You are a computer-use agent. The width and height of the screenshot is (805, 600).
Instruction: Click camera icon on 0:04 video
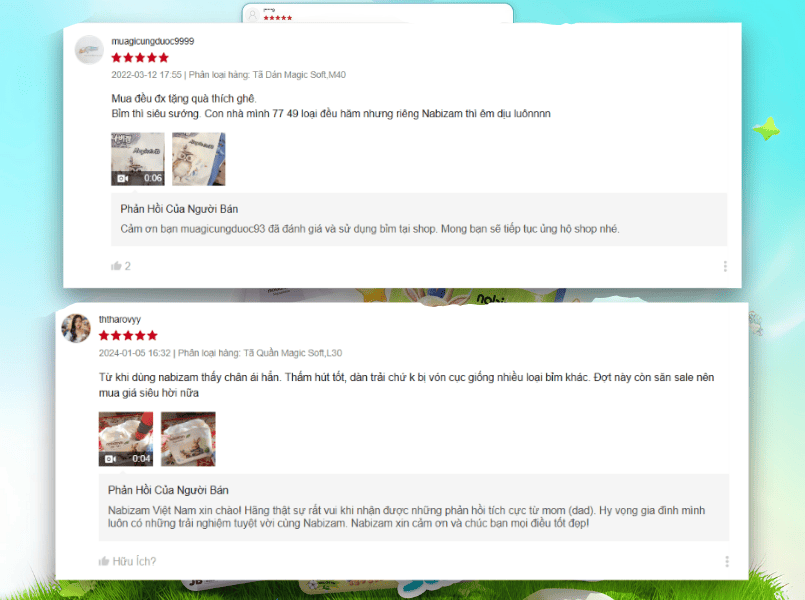[x=110, y=459]
